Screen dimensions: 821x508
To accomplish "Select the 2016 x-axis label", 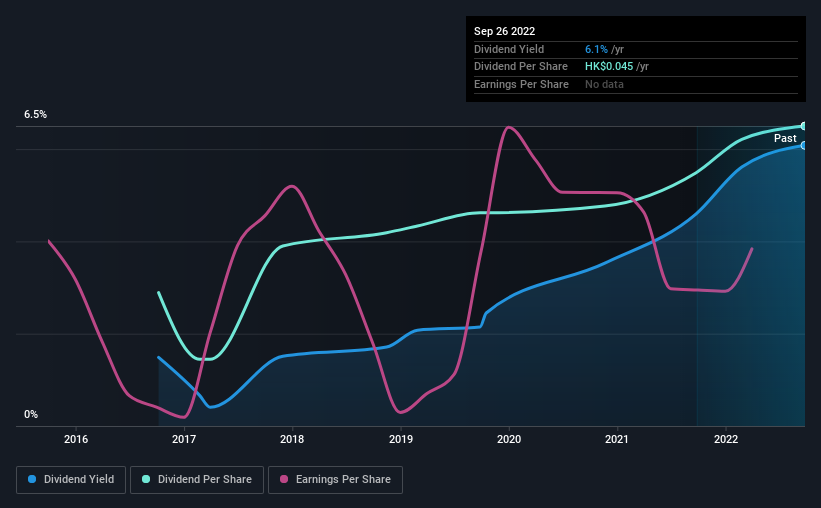I will click(76, 439).
